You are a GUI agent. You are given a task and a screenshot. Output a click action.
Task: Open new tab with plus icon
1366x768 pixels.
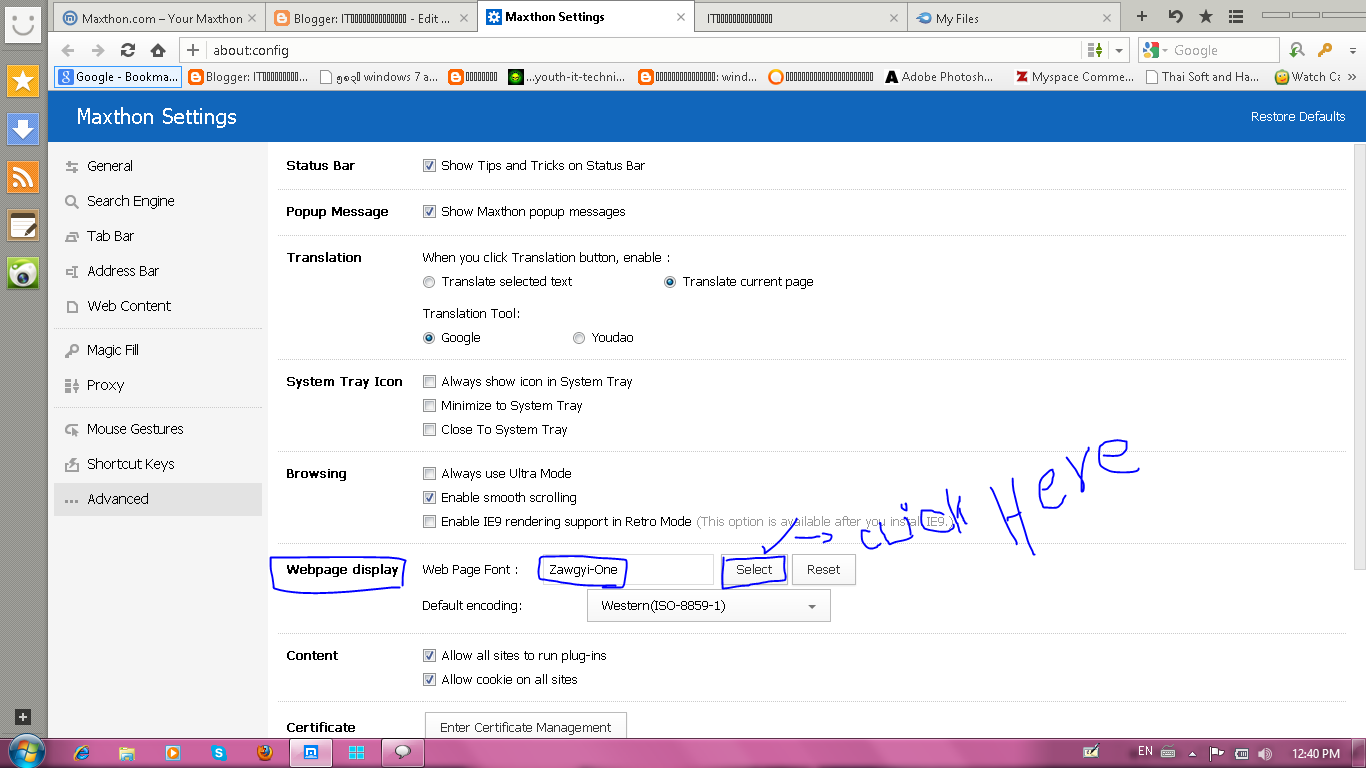coord(1142,17)
